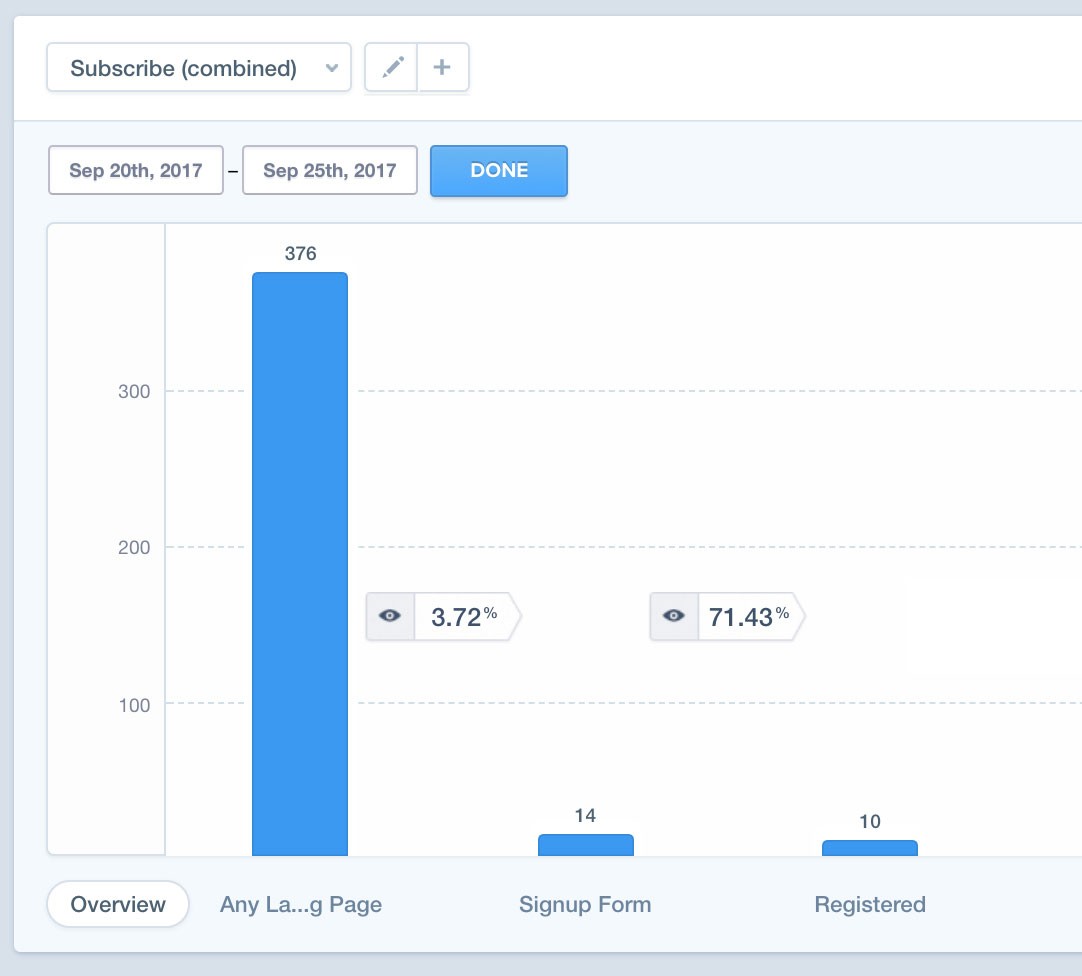This screenshot has width=1082, height=976.
Task: Open the Sep 25th, 2017 end date picker
Action: pyautogui.click(x=330, y=170)
